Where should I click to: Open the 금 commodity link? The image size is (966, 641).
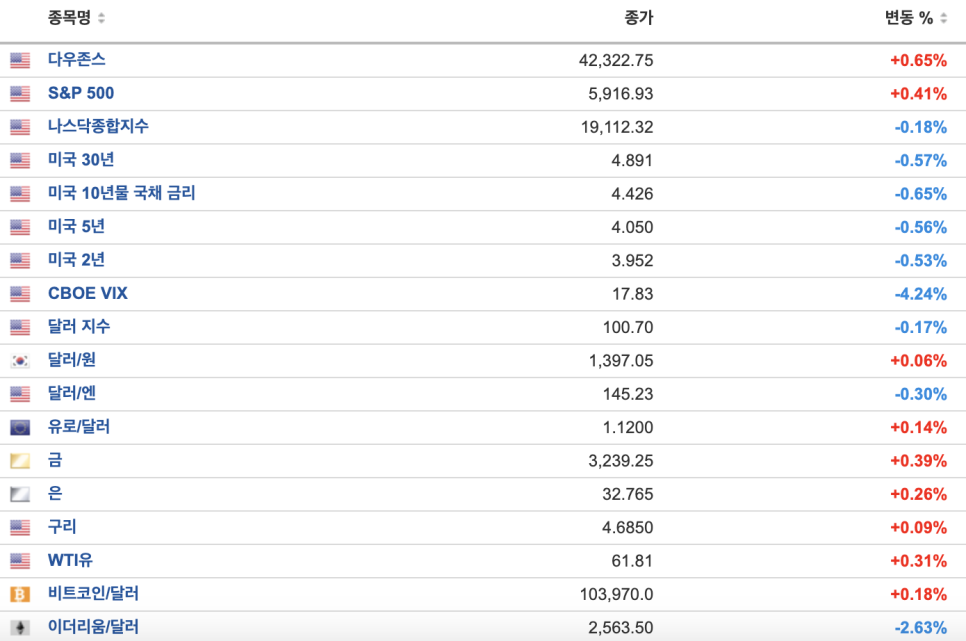click(55, 460)
